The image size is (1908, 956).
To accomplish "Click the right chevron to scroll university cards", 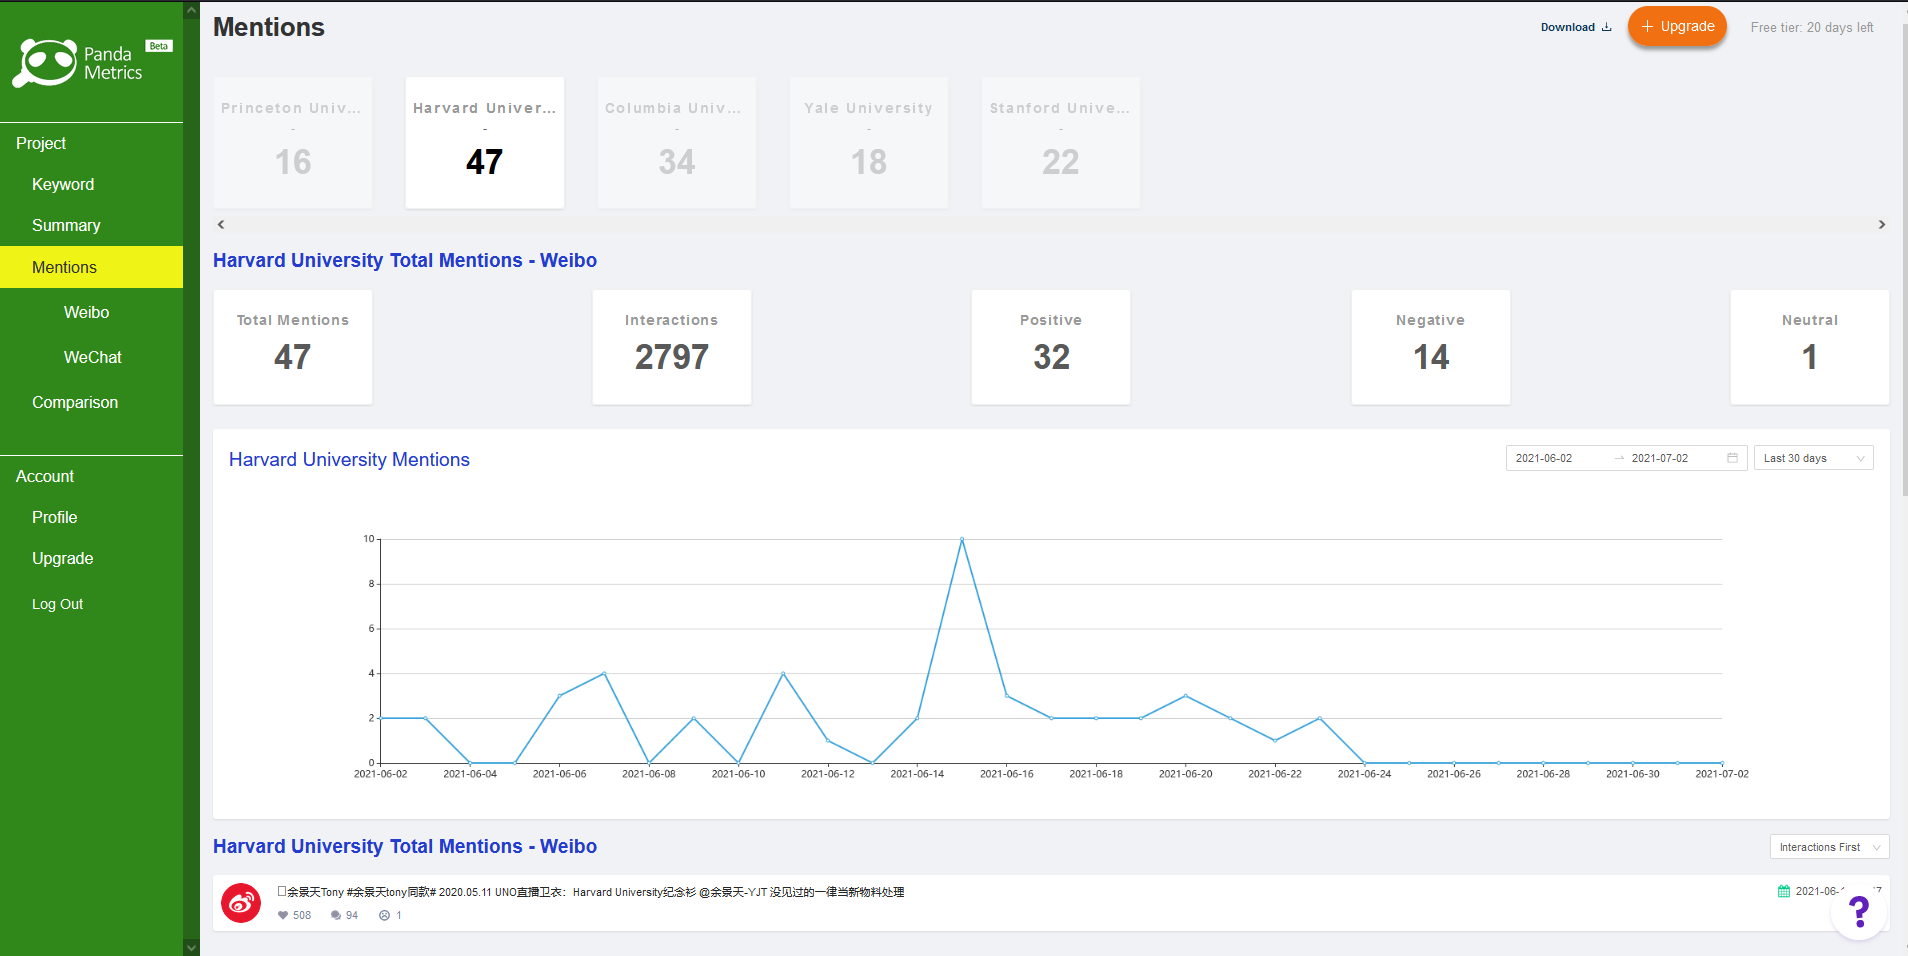I will tap(1881, 224).
